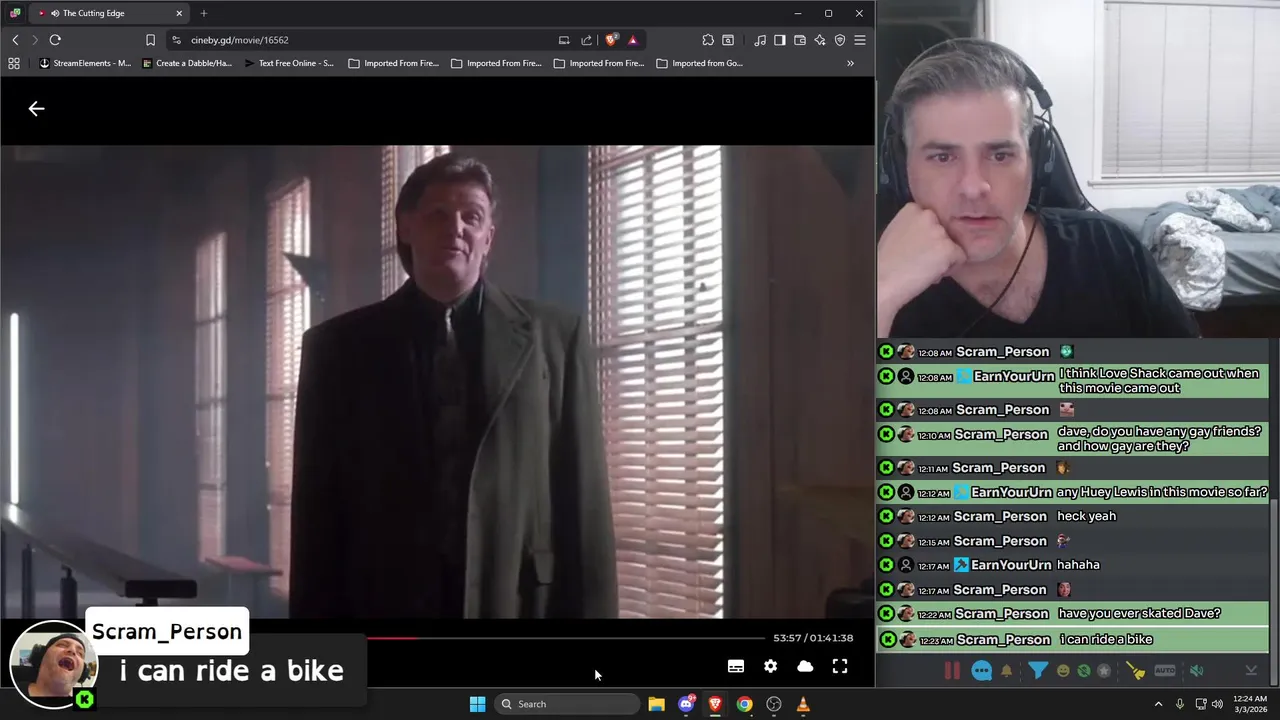Jump to the latest chat with down arrow
Viewport: 1280px width, 720px height.
point(1251,671)
